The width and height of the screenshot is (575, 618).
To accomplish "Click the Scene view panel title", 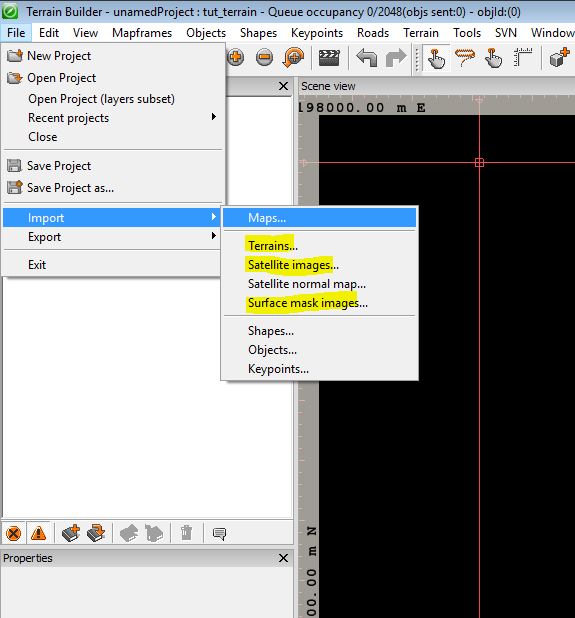I will pos(328,86).
